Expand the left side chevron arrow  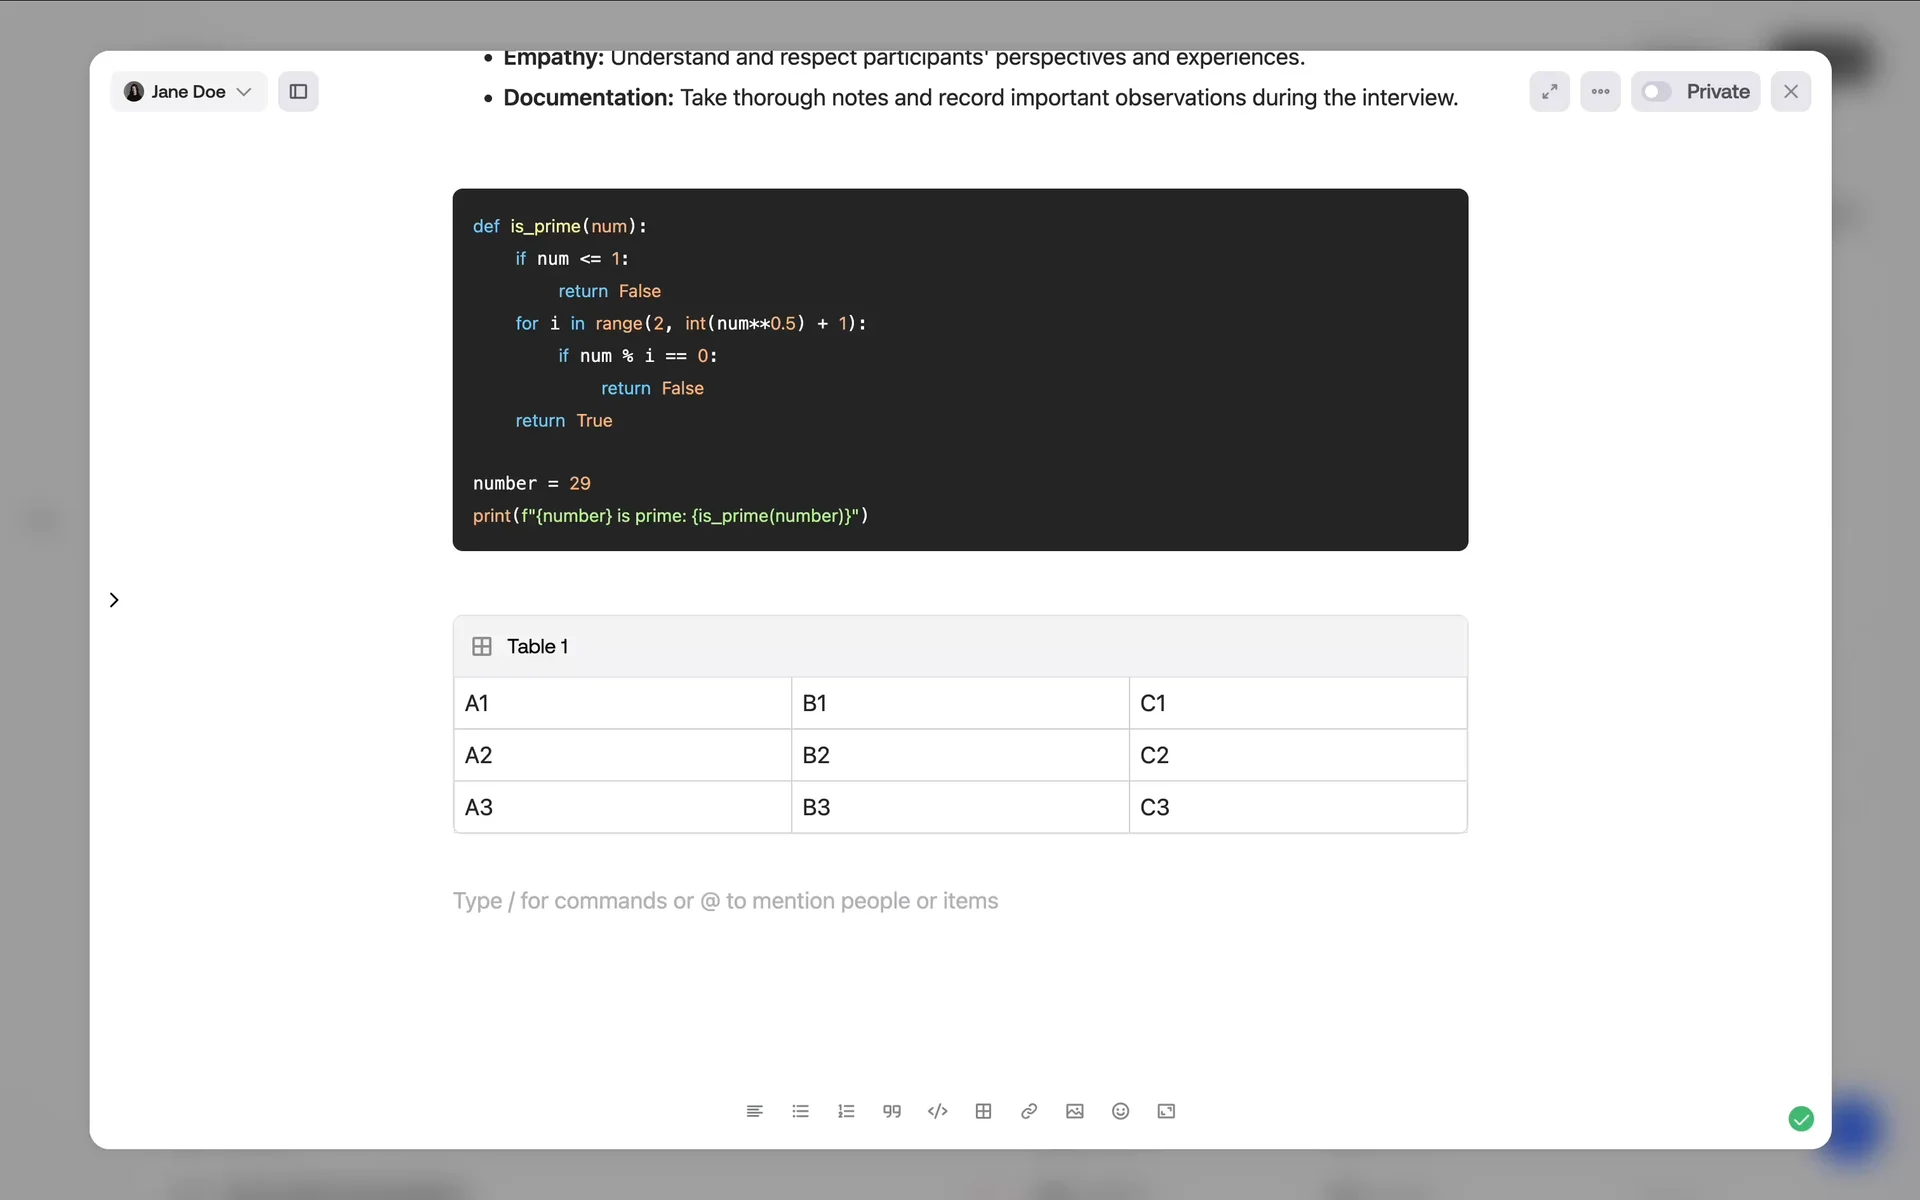(114, 600)
